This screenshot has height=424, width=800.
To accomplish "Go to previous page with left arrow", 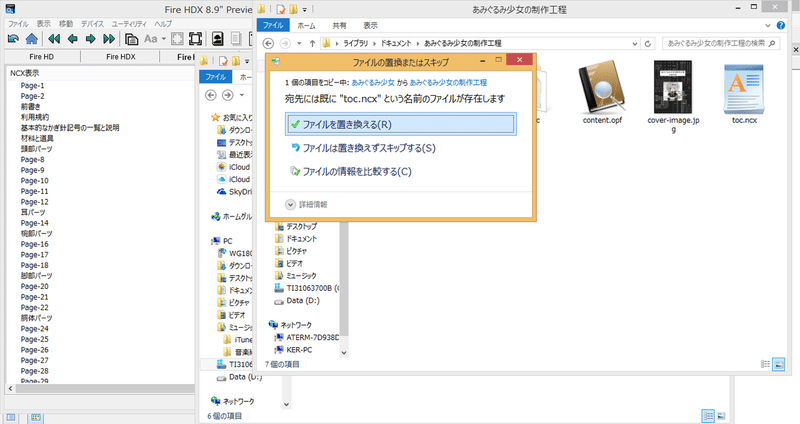I will 72,39.
